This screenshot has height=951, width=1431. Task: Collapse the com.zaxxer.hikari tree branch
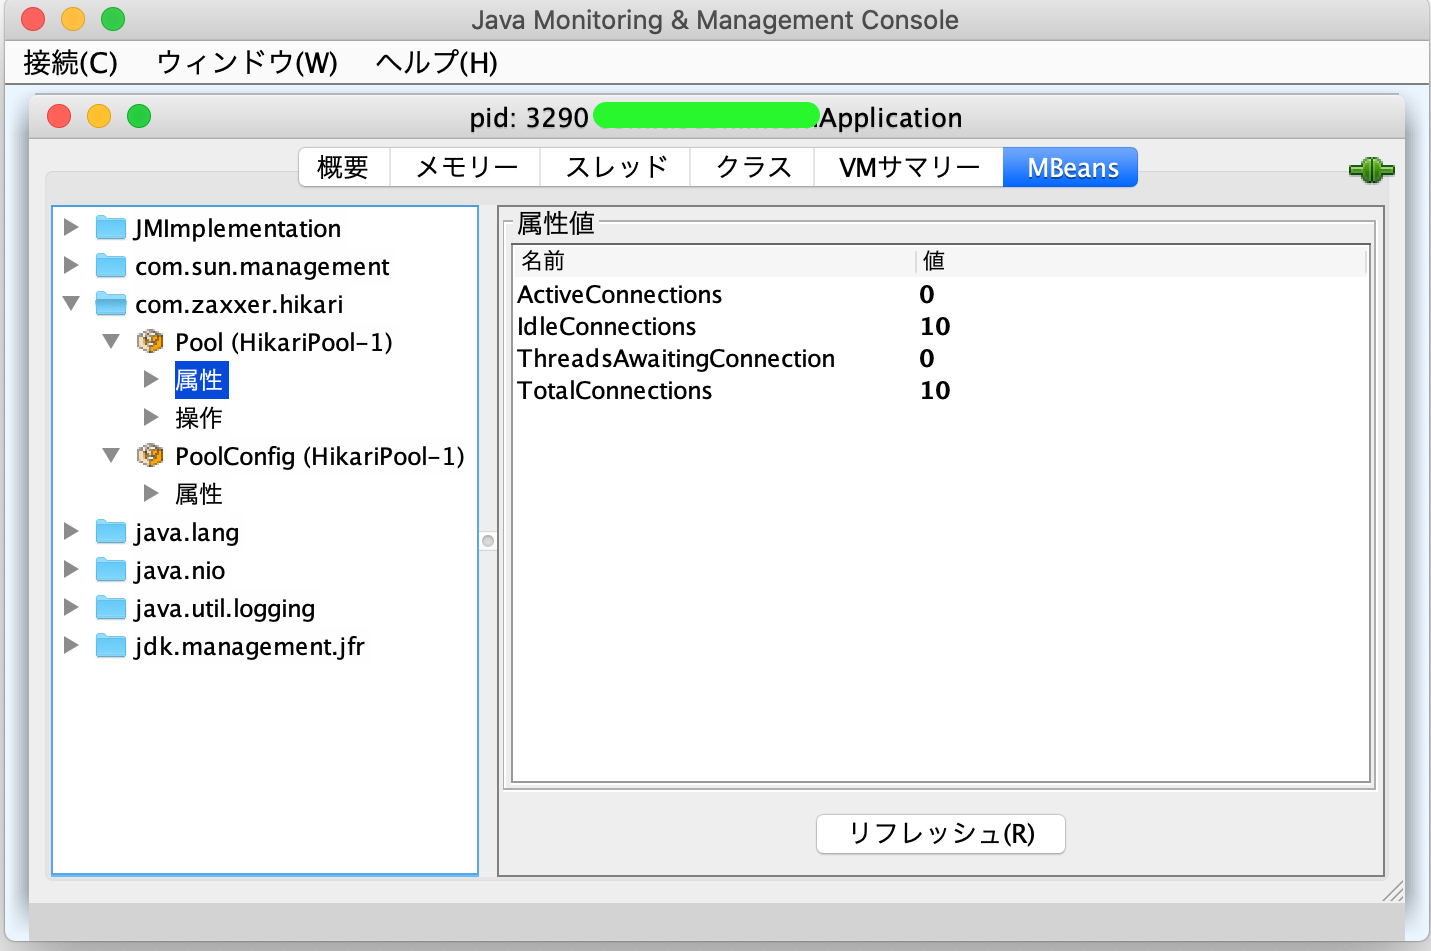click(70, 303)
